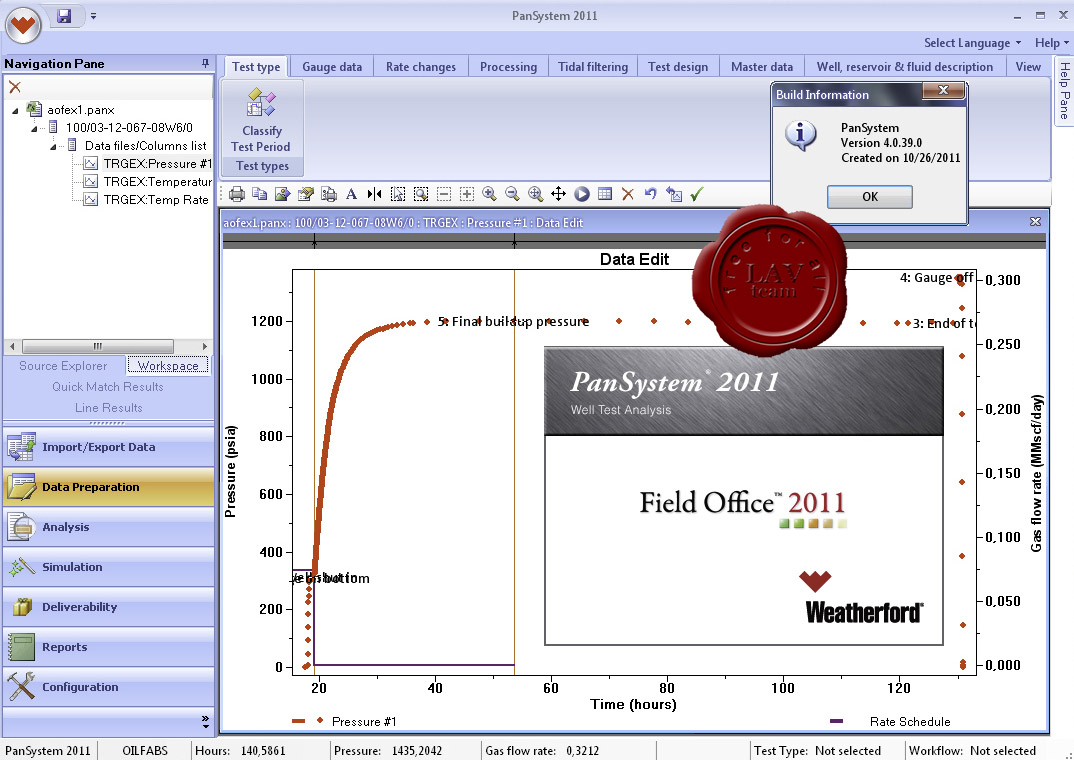Image resolution: width=1074 pixels, height=760 pixels.
Task: Export the plot as a picture
Action: tap(283, 194)
